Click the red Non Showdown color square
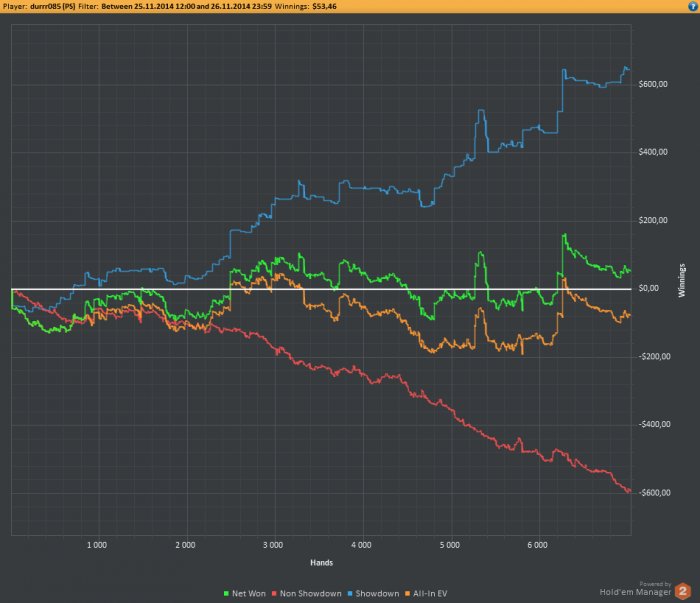 coord(274,594)
